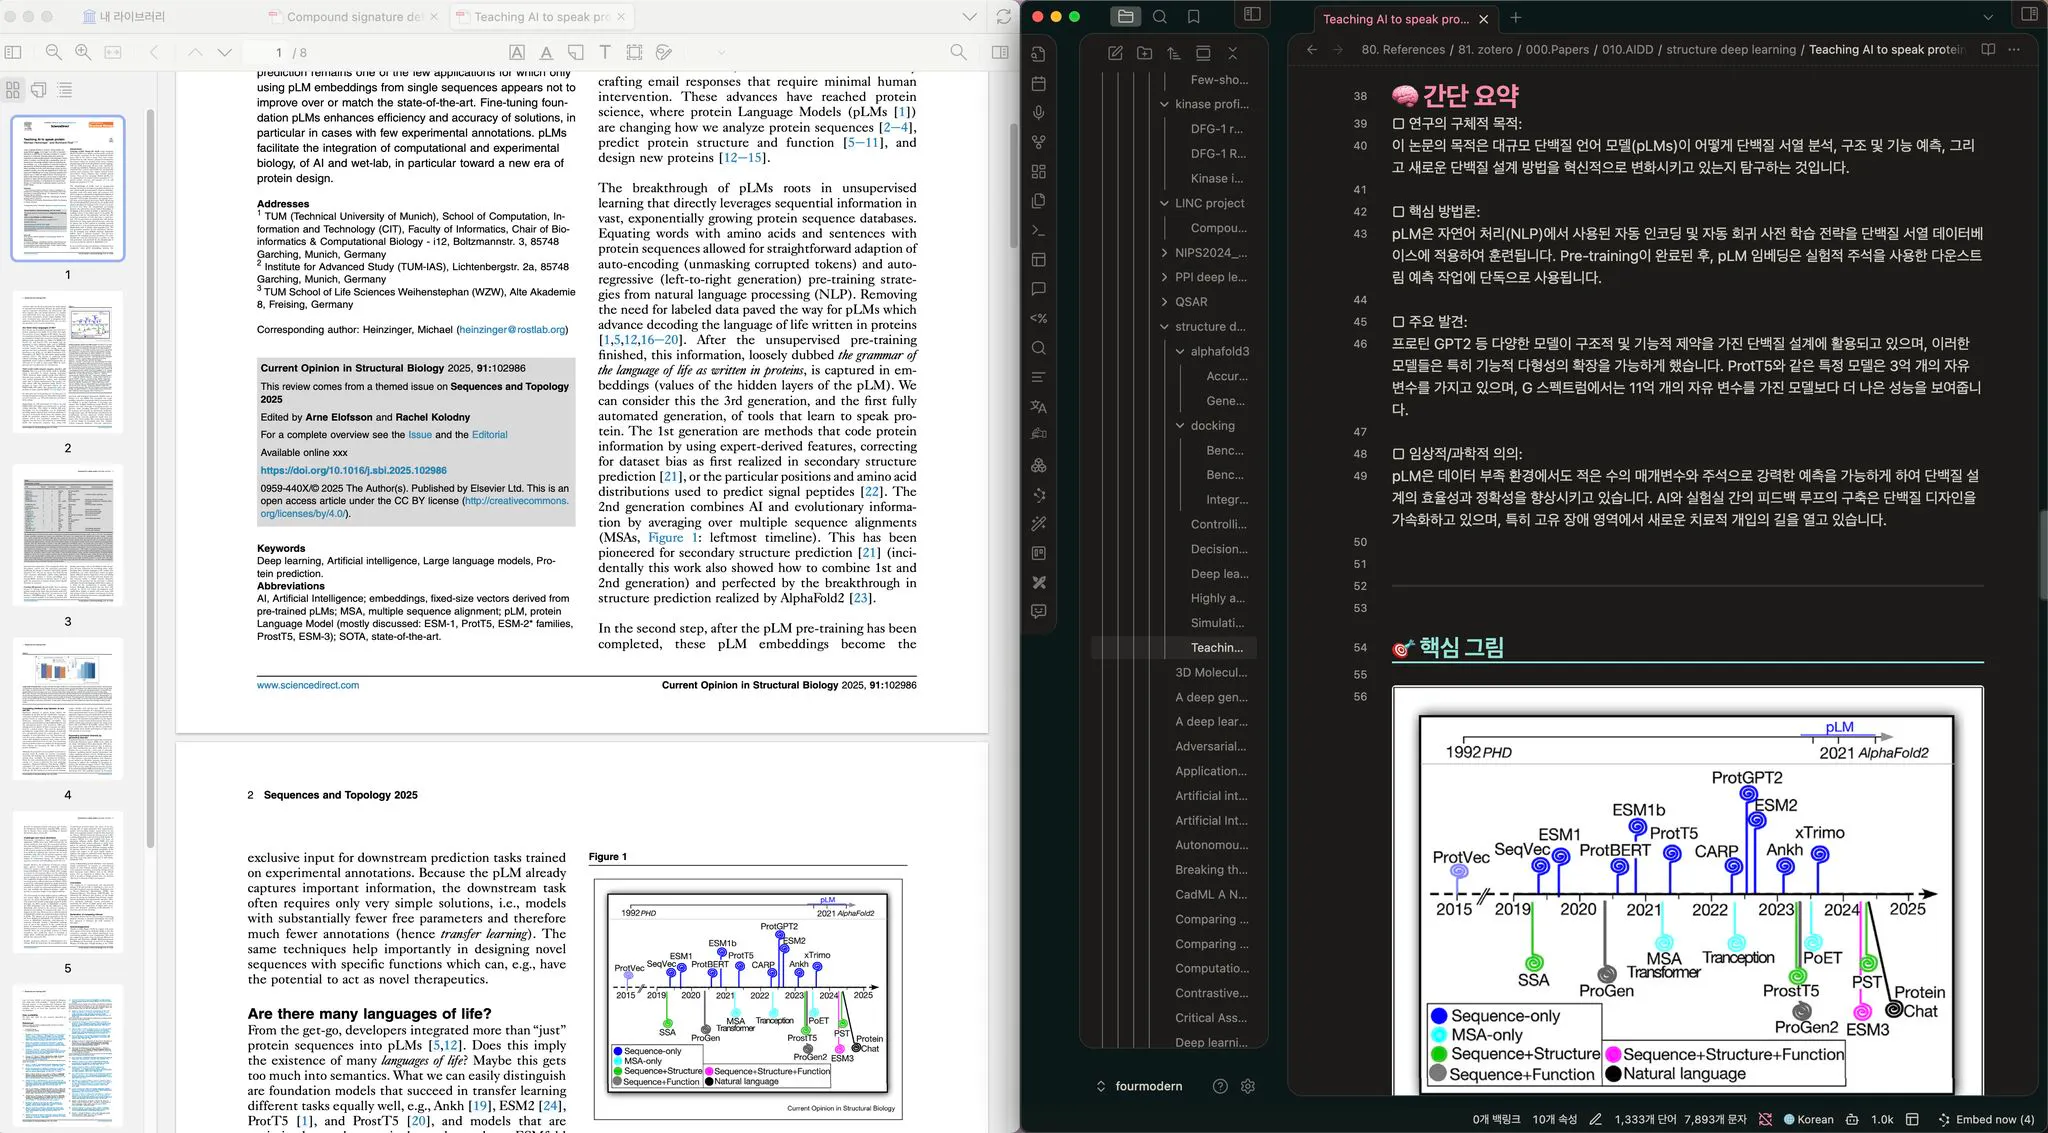
Task: Click the heinzinger@rostlab.org email link
Action: tap(512, 329)
